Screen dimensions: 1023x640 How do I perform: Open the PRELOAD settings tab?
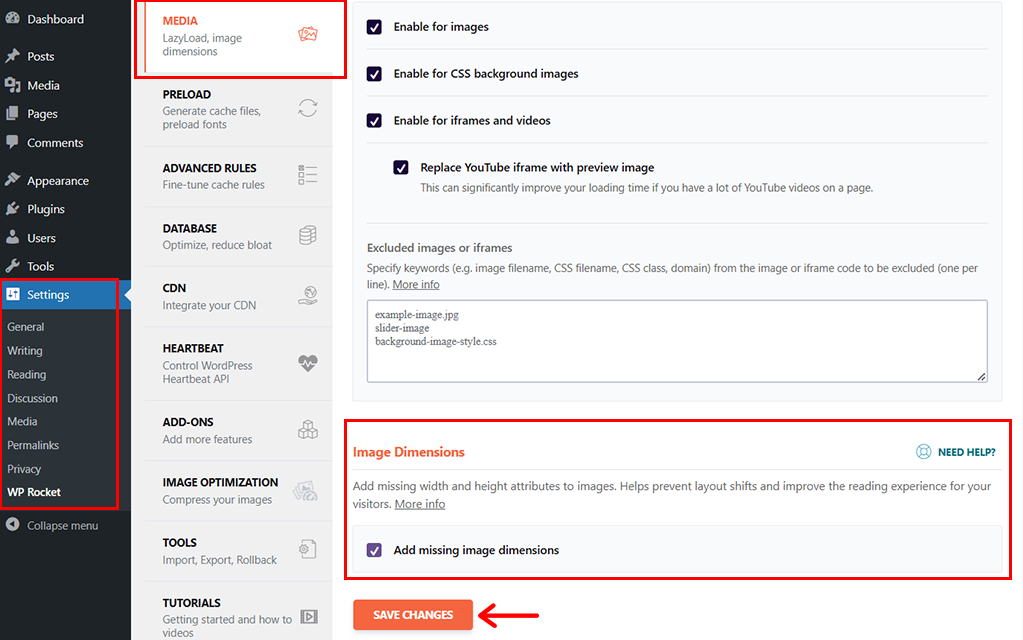click(x=238, y=109)
